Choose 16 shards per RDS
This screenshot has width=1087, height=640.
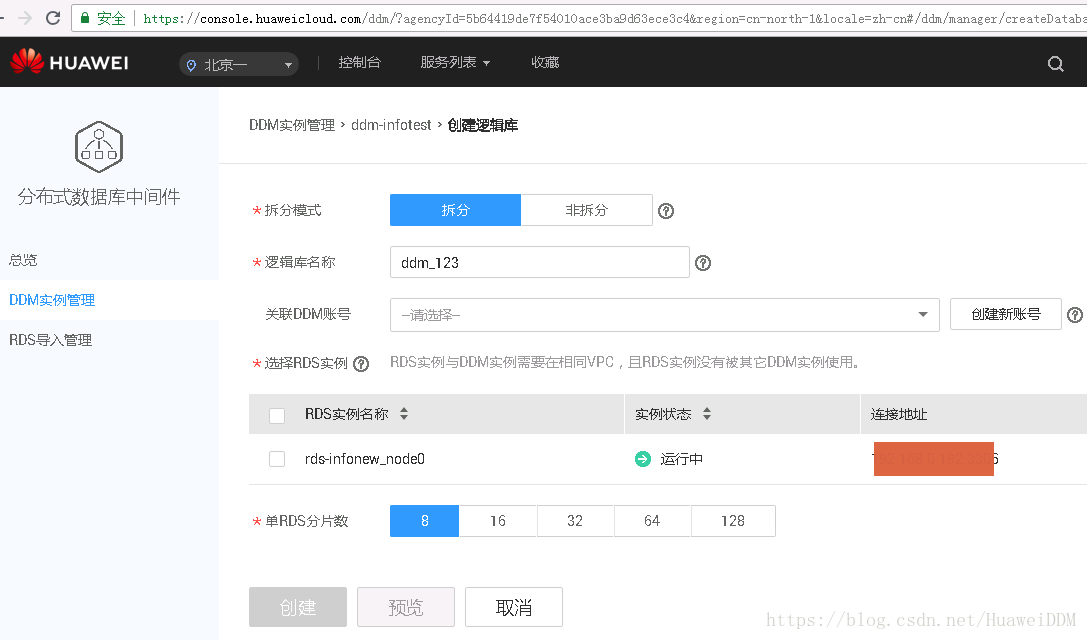coord(498,521)
